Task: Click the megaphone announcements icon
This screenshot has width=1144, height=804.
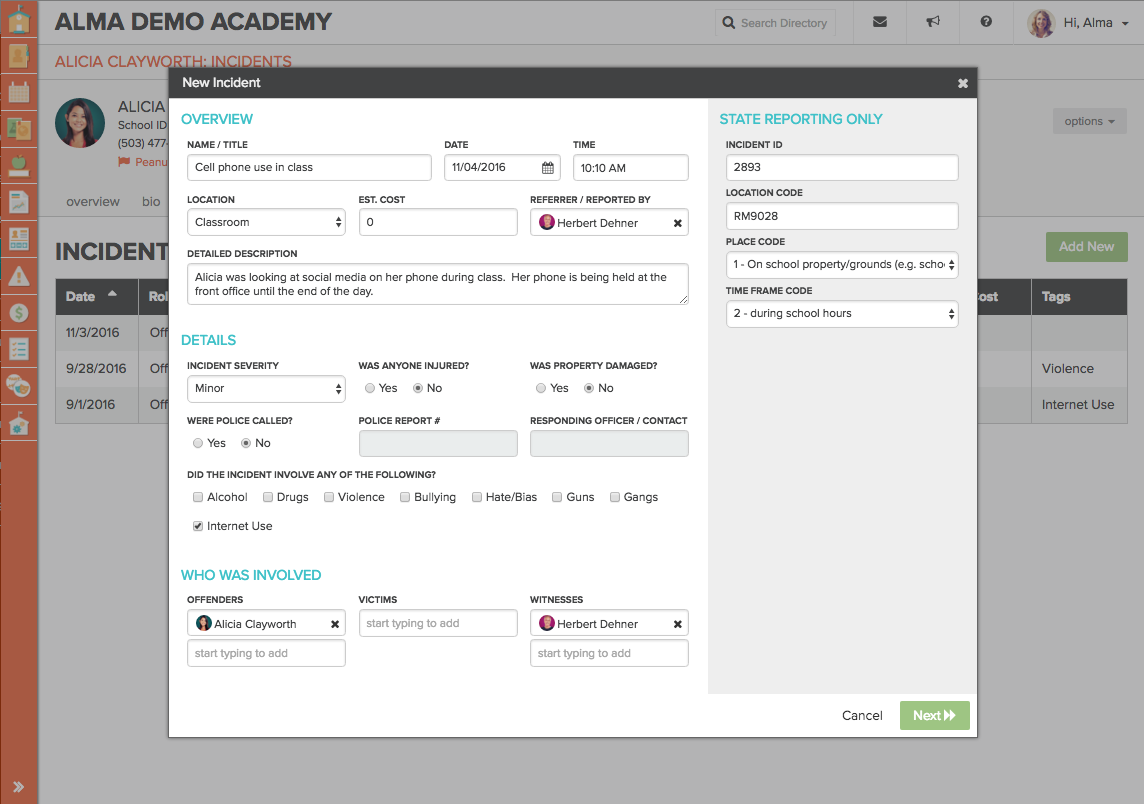Action: coord(933,22)
